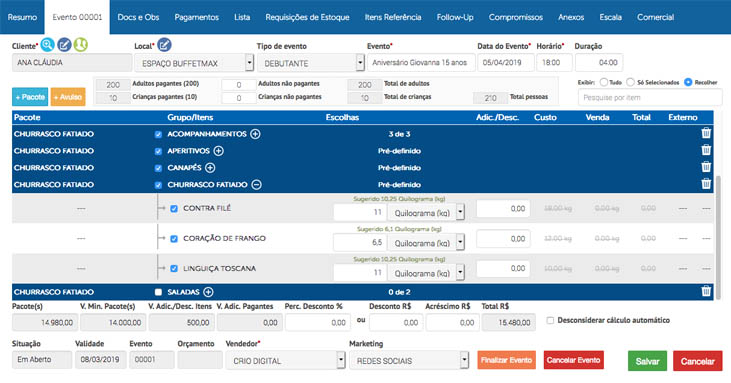Image resolution: width=731 pixels, height=383 pixels.
Task: Open Escala tab
Action: (x=610, y=17)
